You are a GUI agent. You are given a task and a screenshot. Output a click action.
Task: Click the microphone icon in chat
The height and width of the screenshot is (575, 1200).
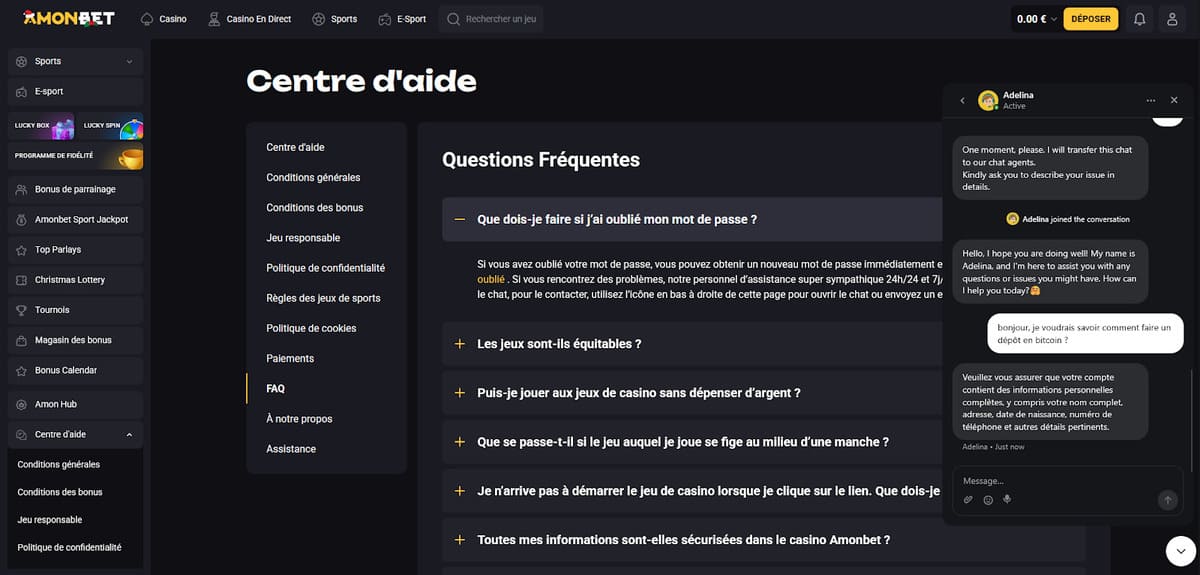pos(1007,500)
